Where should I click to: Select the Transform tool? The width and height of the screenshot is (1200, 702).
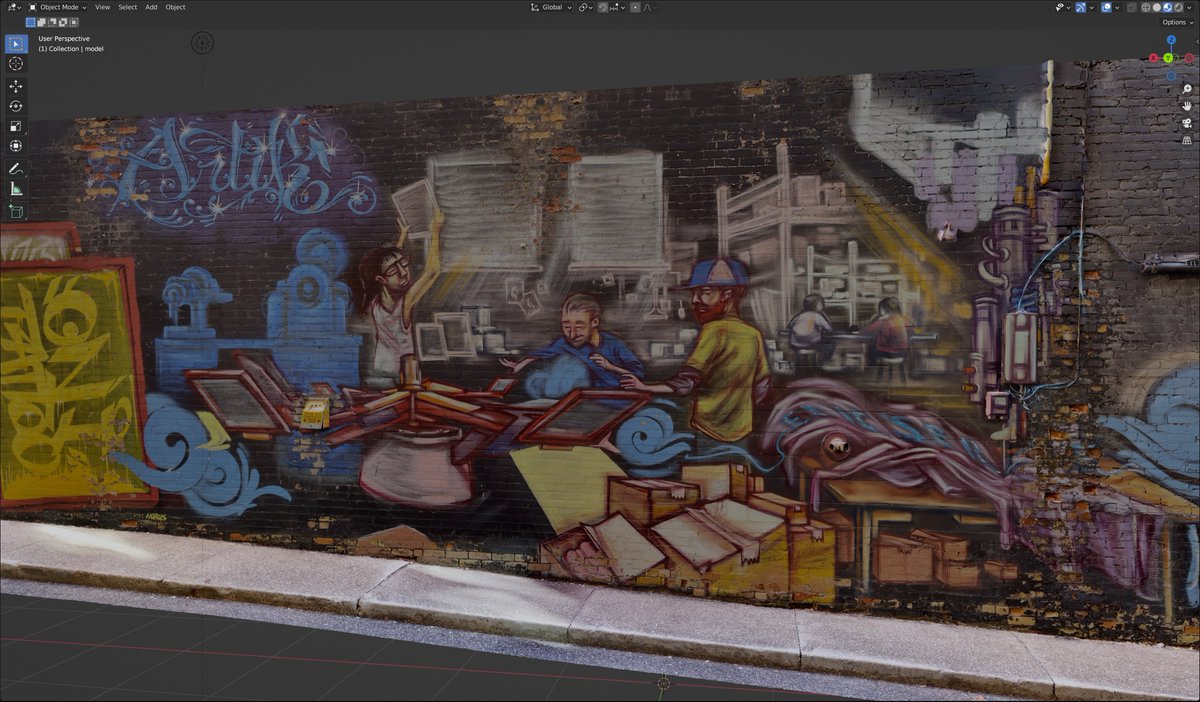tap(16, 146)
